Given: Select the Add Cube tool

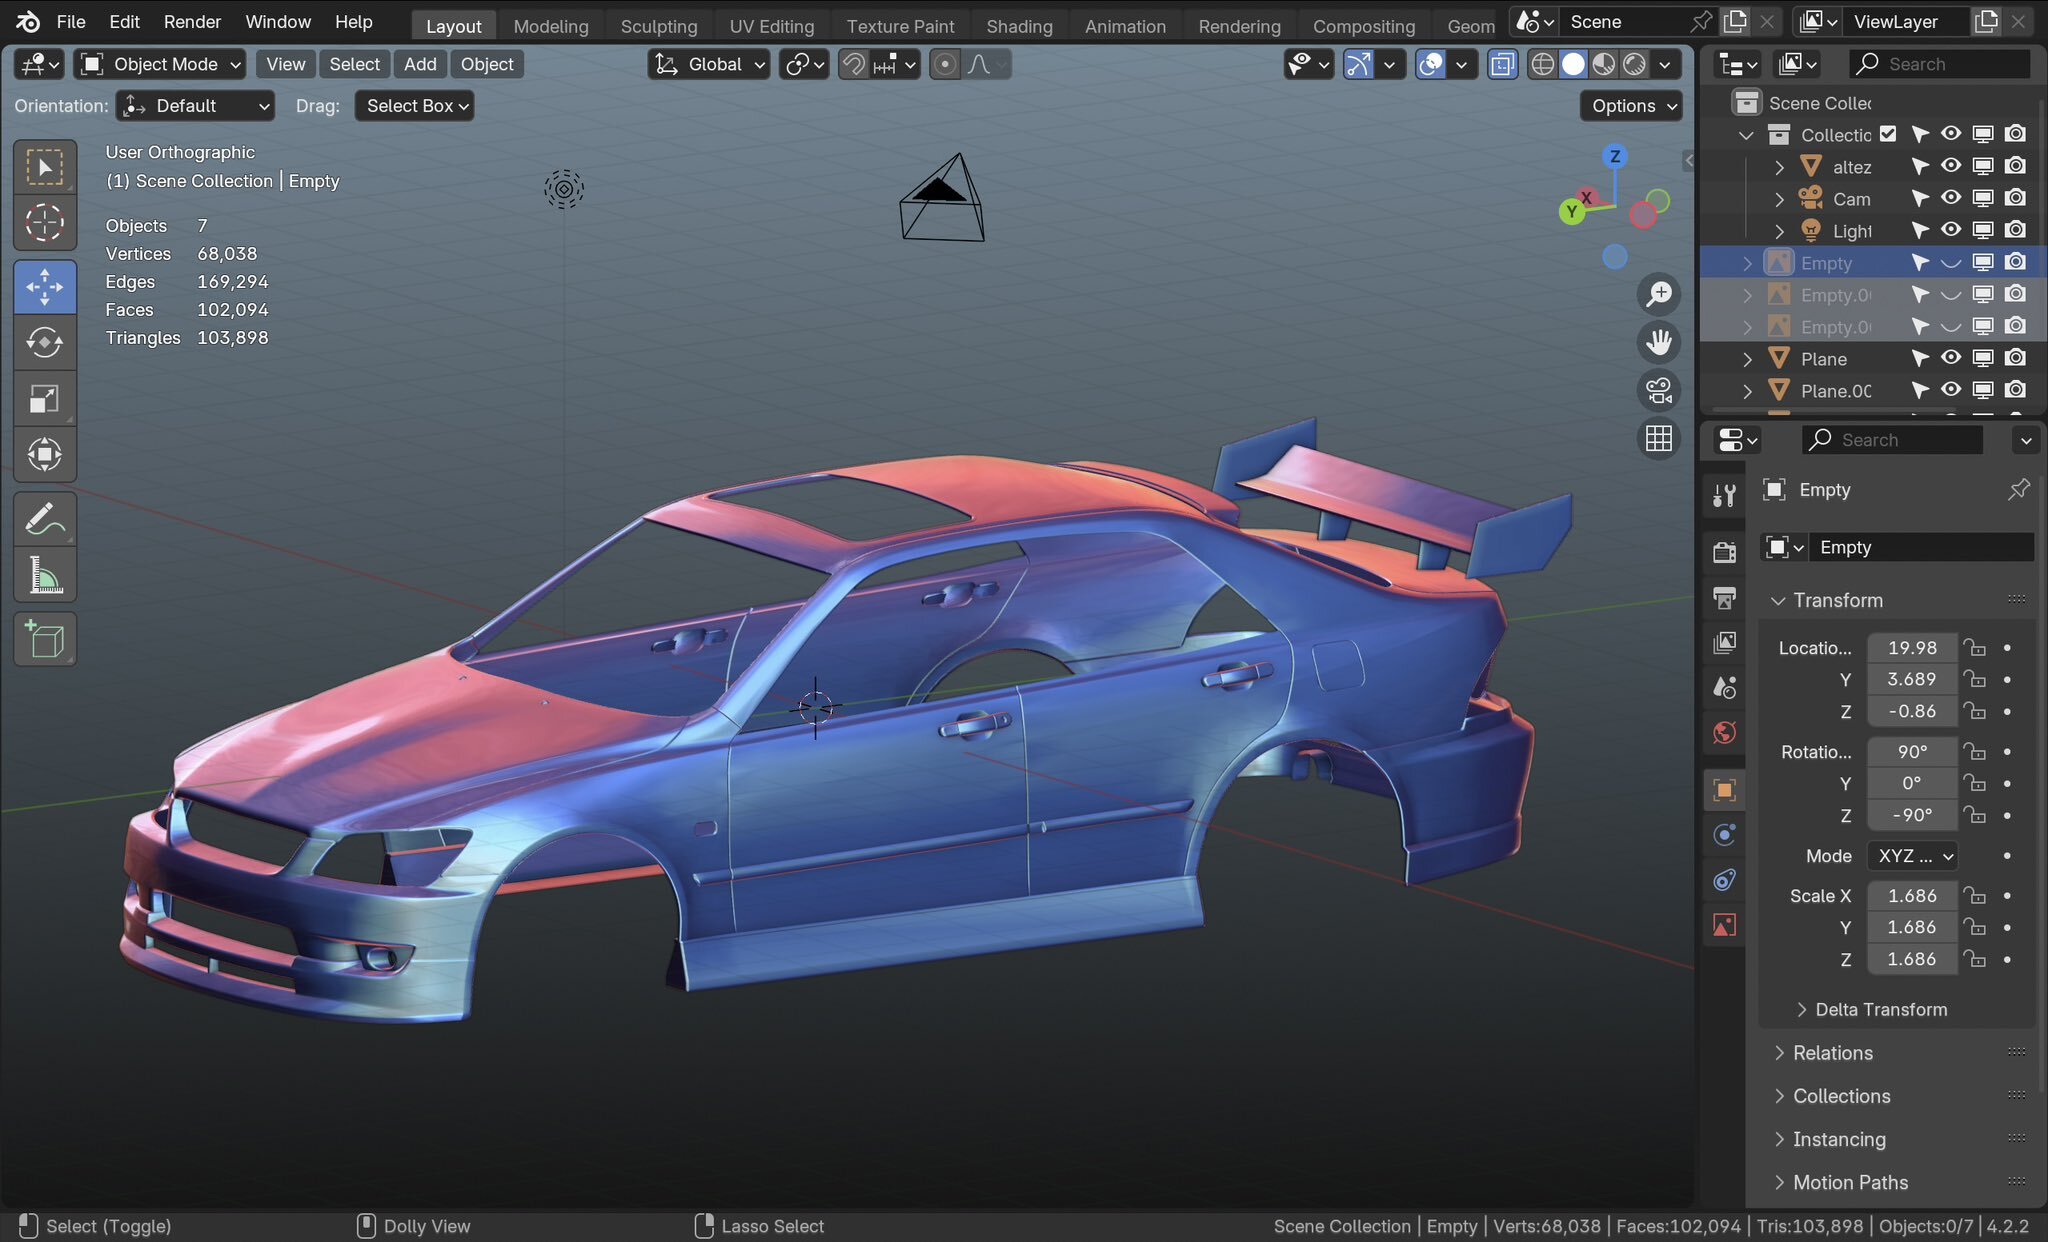Looking at the screenshot, I should click(45, 640).
